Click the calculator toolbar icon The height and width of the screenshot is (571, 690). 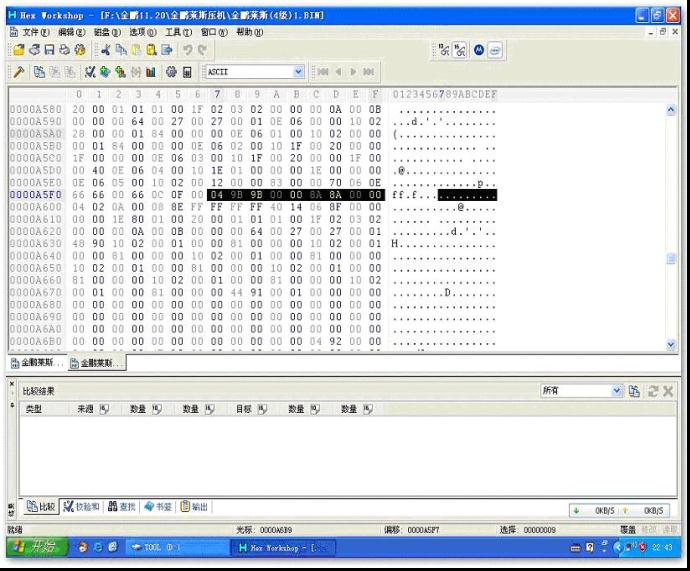coord(187,72)
